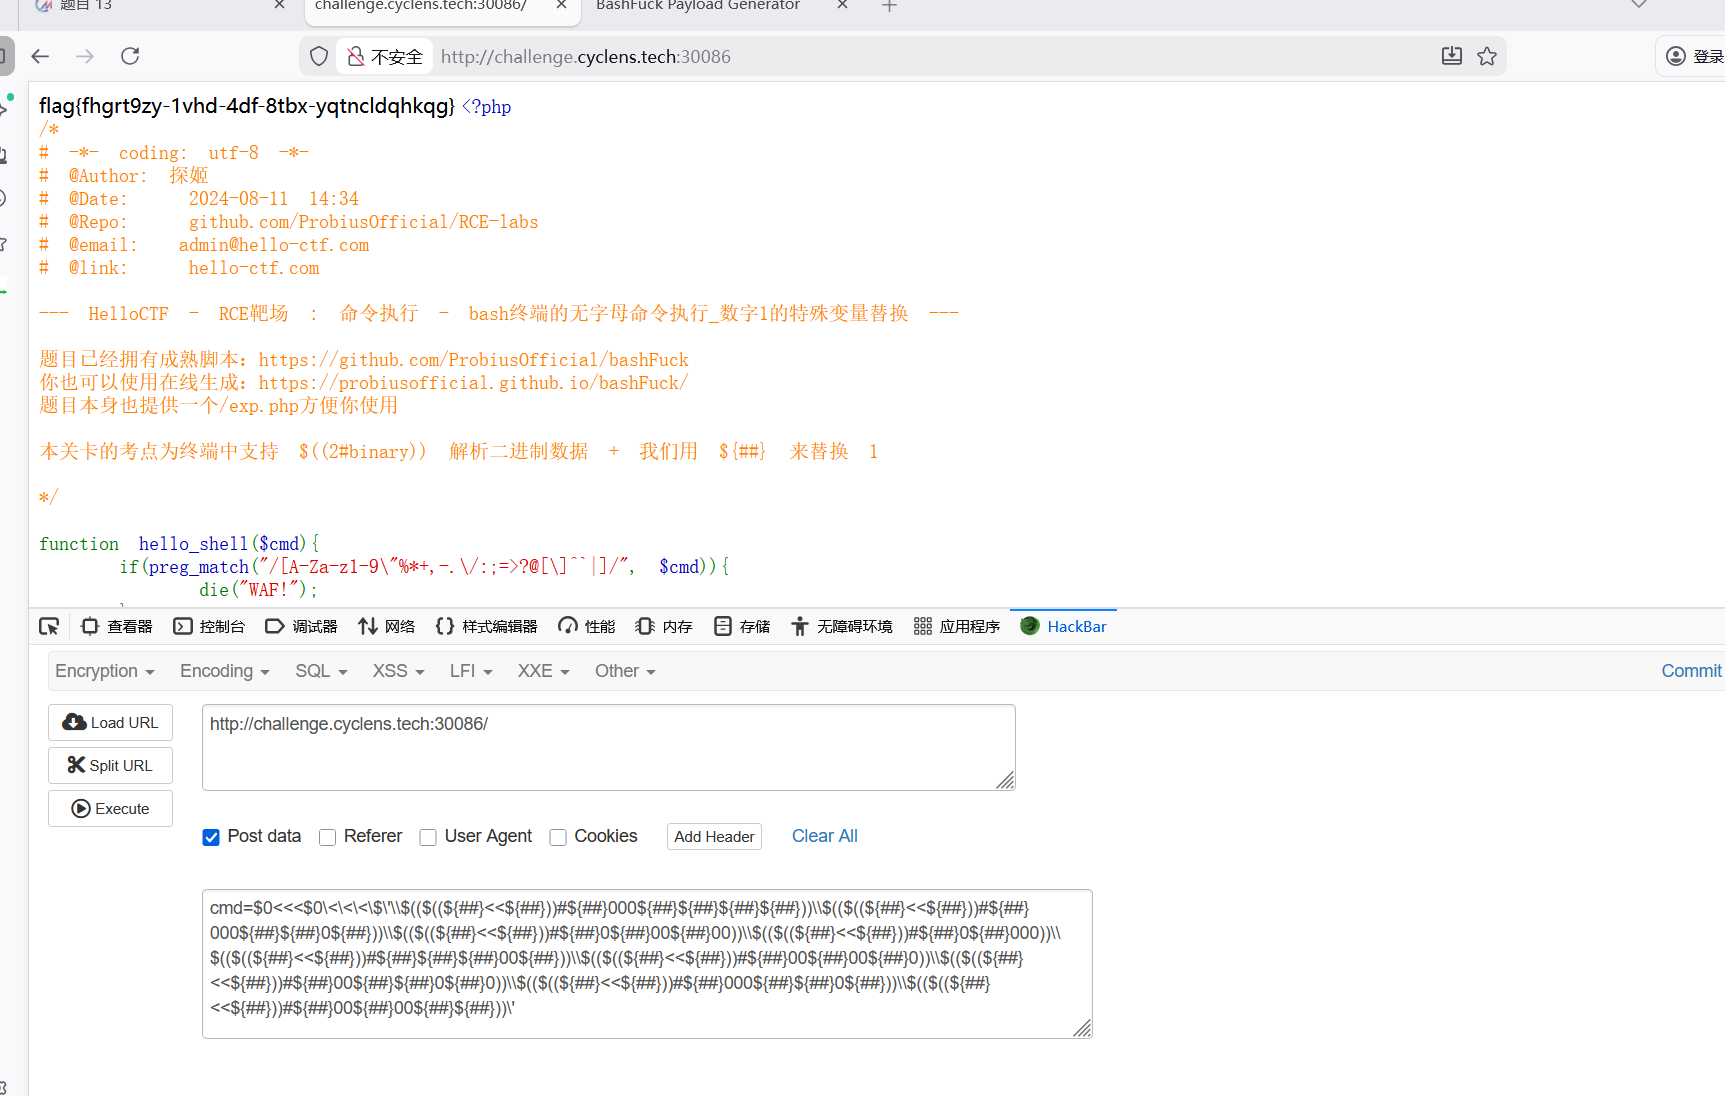The height and width of the screenshot is (1096, 1725).
Task: Click the Load URL button
Action: tap(110, 722)
